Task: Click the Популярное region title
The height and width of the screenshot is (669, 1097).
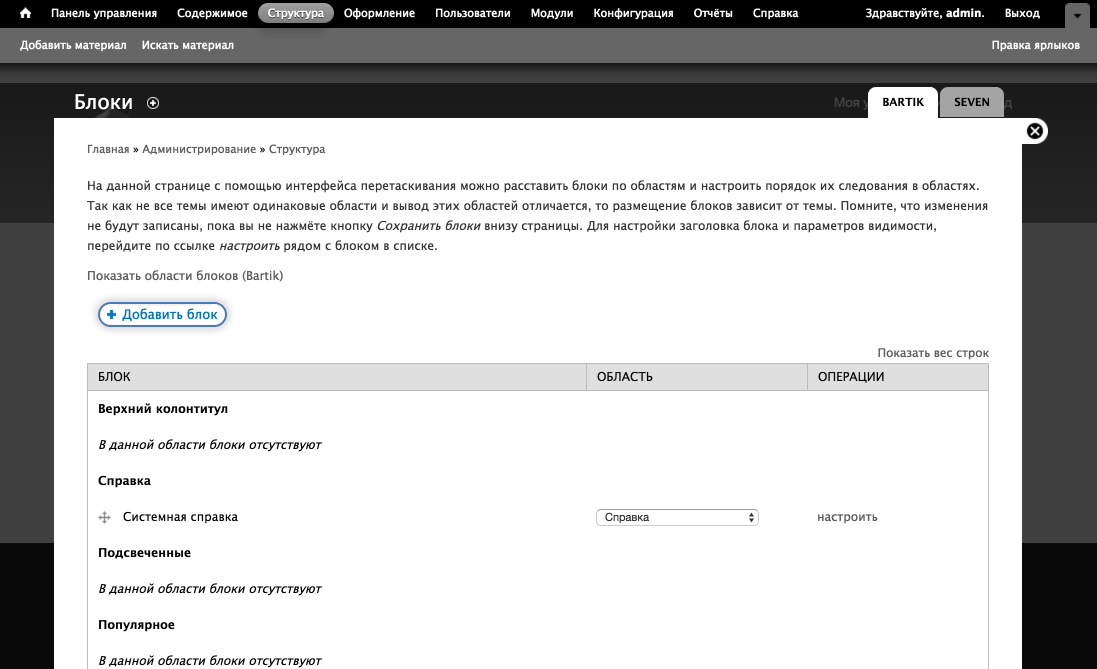Action: (136, 625)
